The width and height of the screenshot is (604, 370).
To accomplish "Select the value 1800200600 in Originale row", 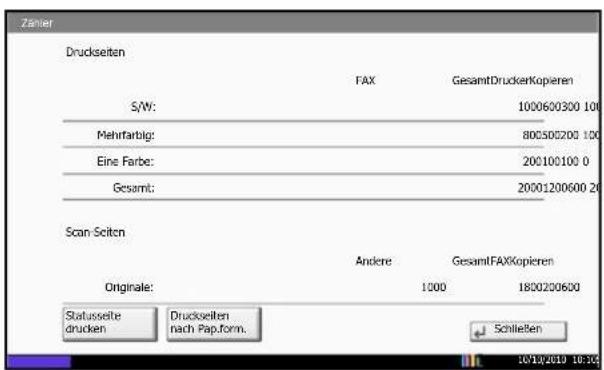I will click(549, 287).
